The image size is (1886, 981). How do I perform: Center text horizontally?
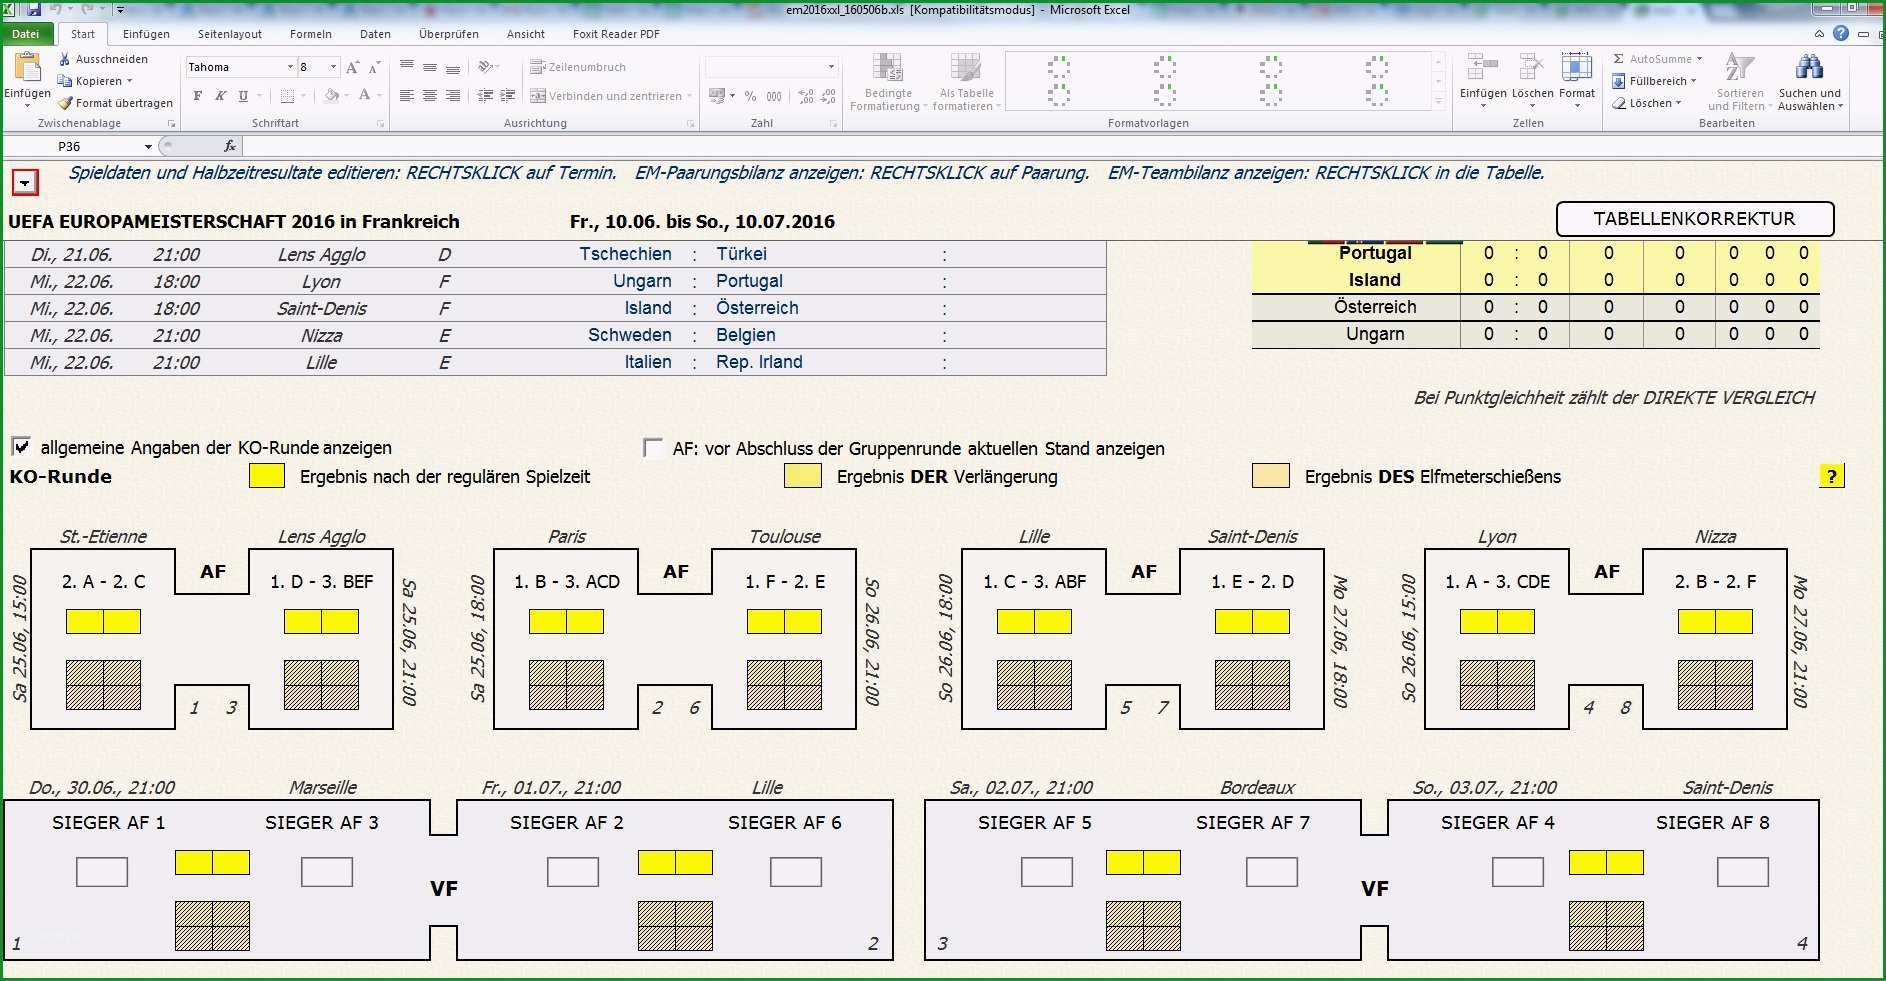click(x=429, y=96)
